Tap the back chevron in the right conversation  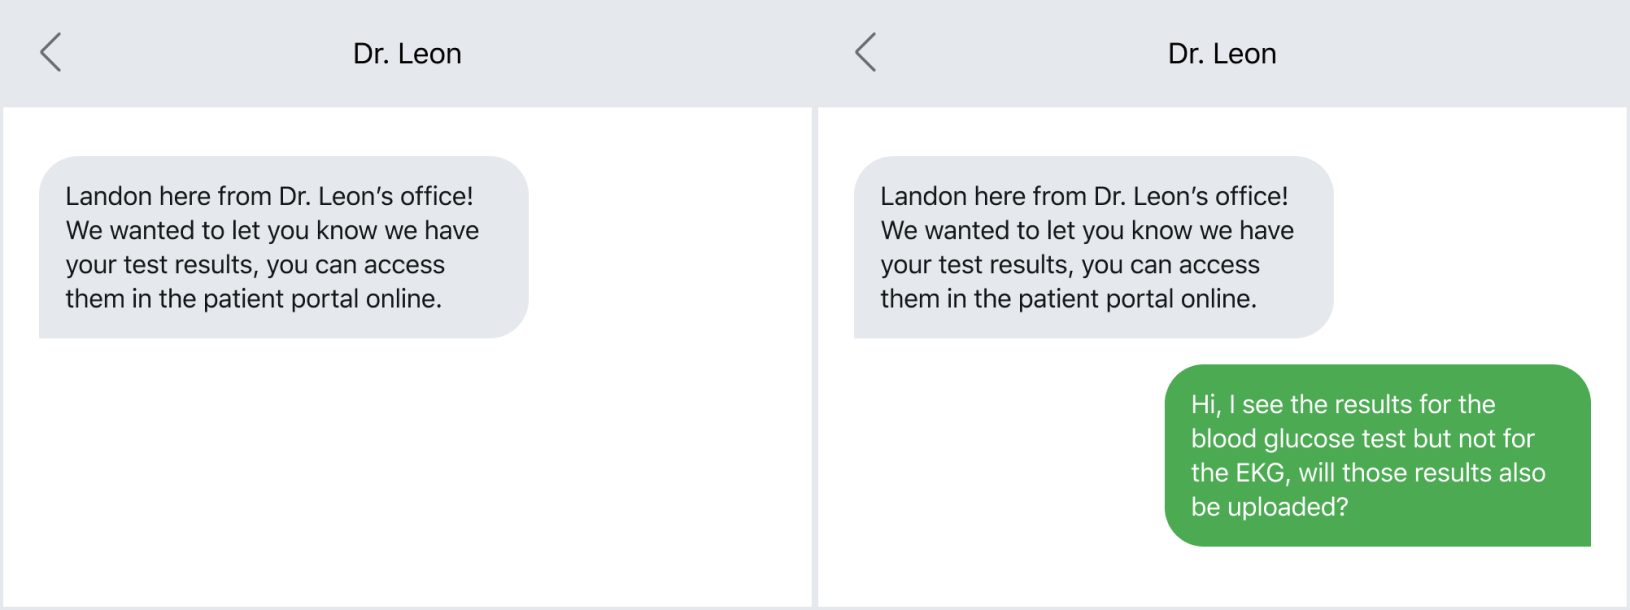click(x=864, y=52)
